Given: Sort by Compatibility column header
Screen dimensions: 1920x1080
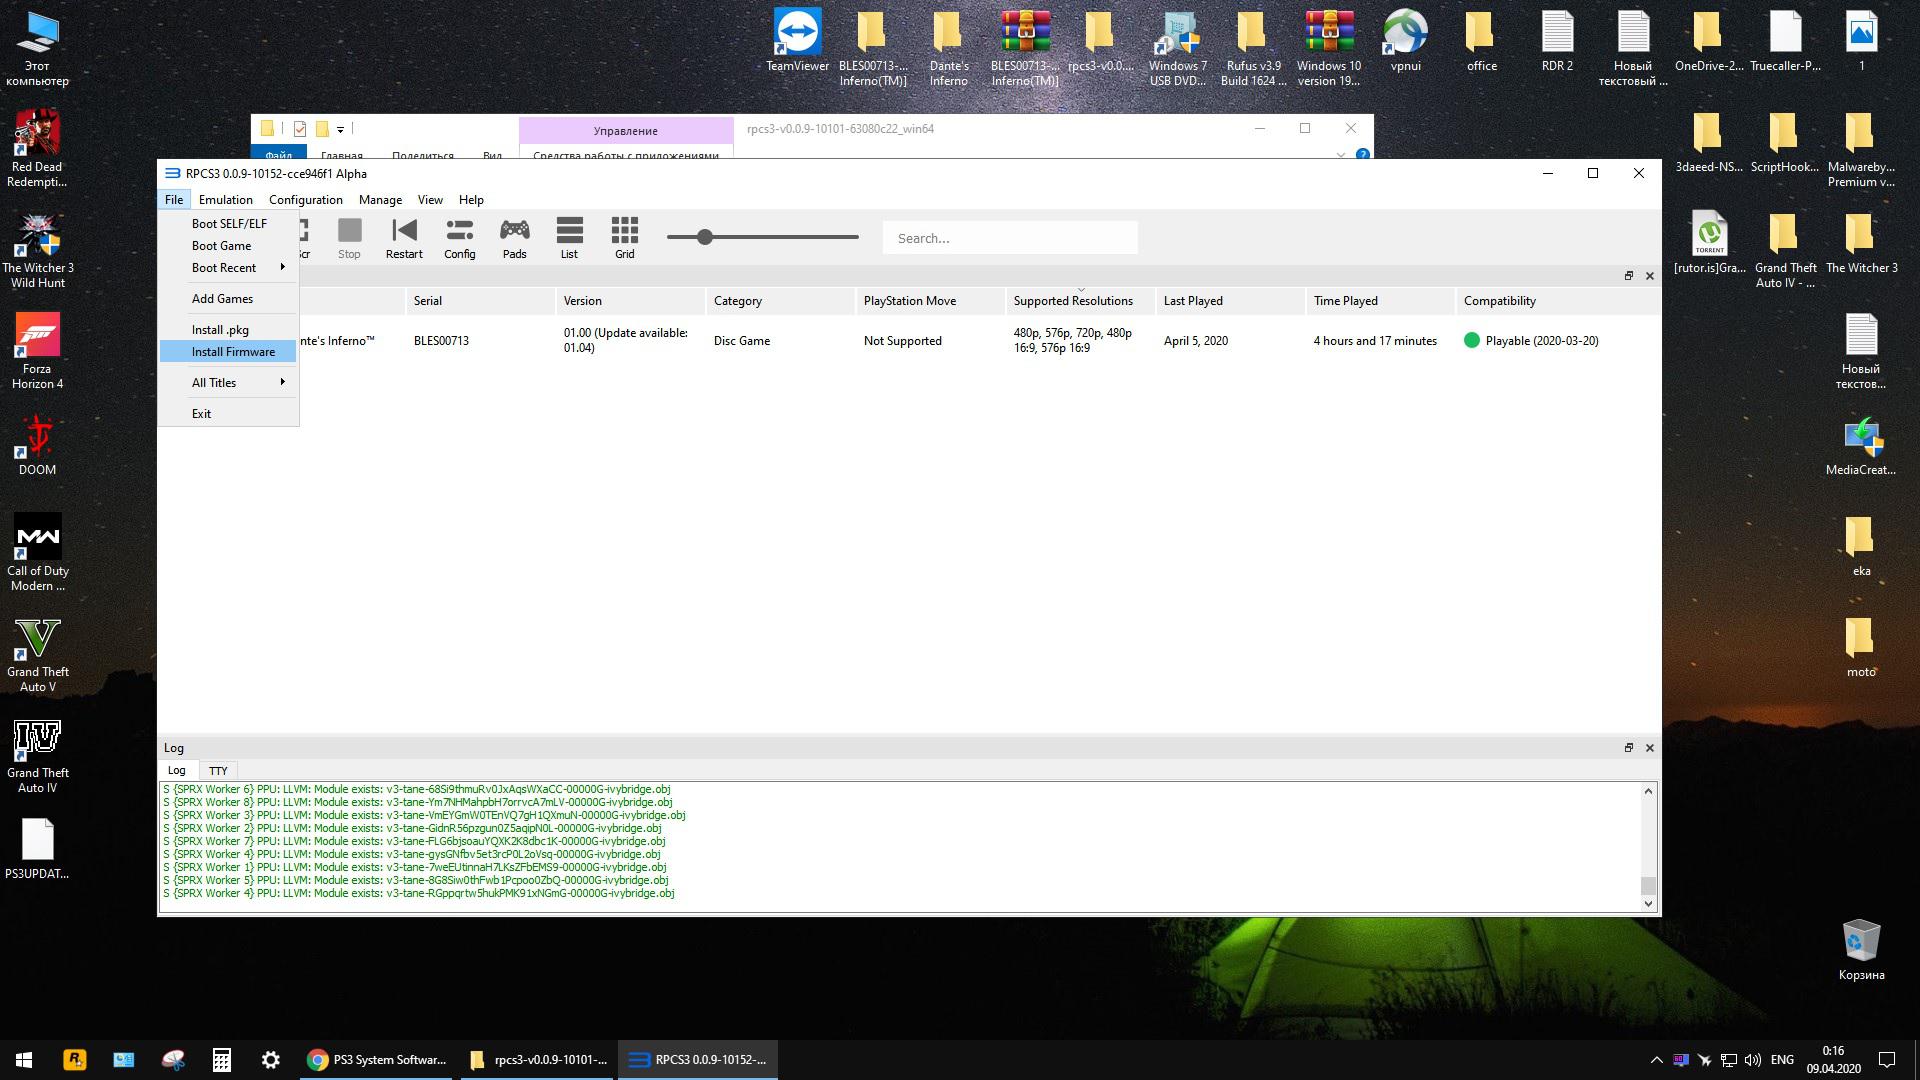Looking at the screenshot, I should pyautogui.click(x=1499, y=301).
